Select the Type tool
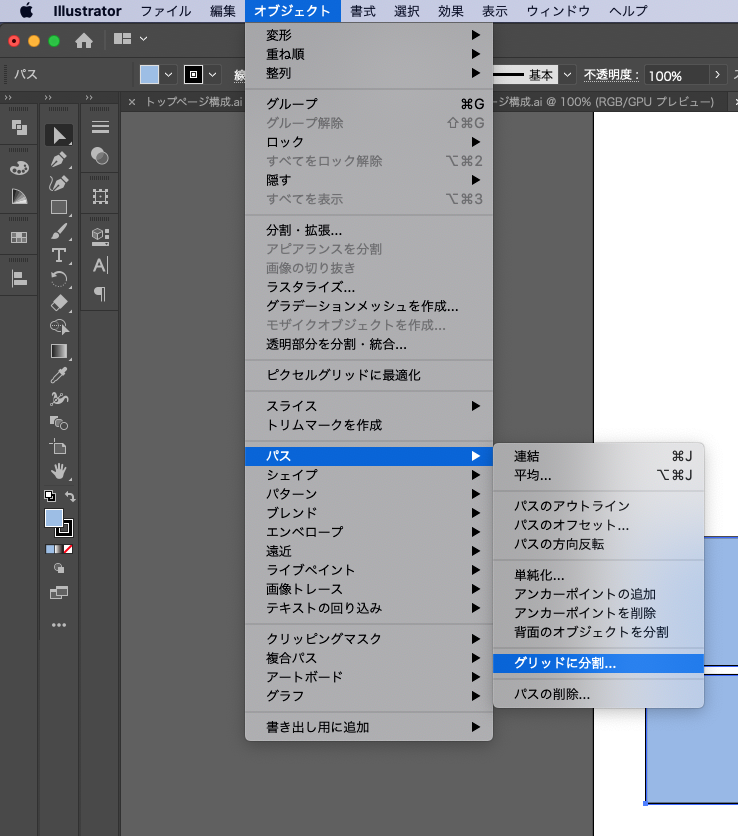This screenshot has width=738, height=836. pyautogui.click(x=59, y=255)
